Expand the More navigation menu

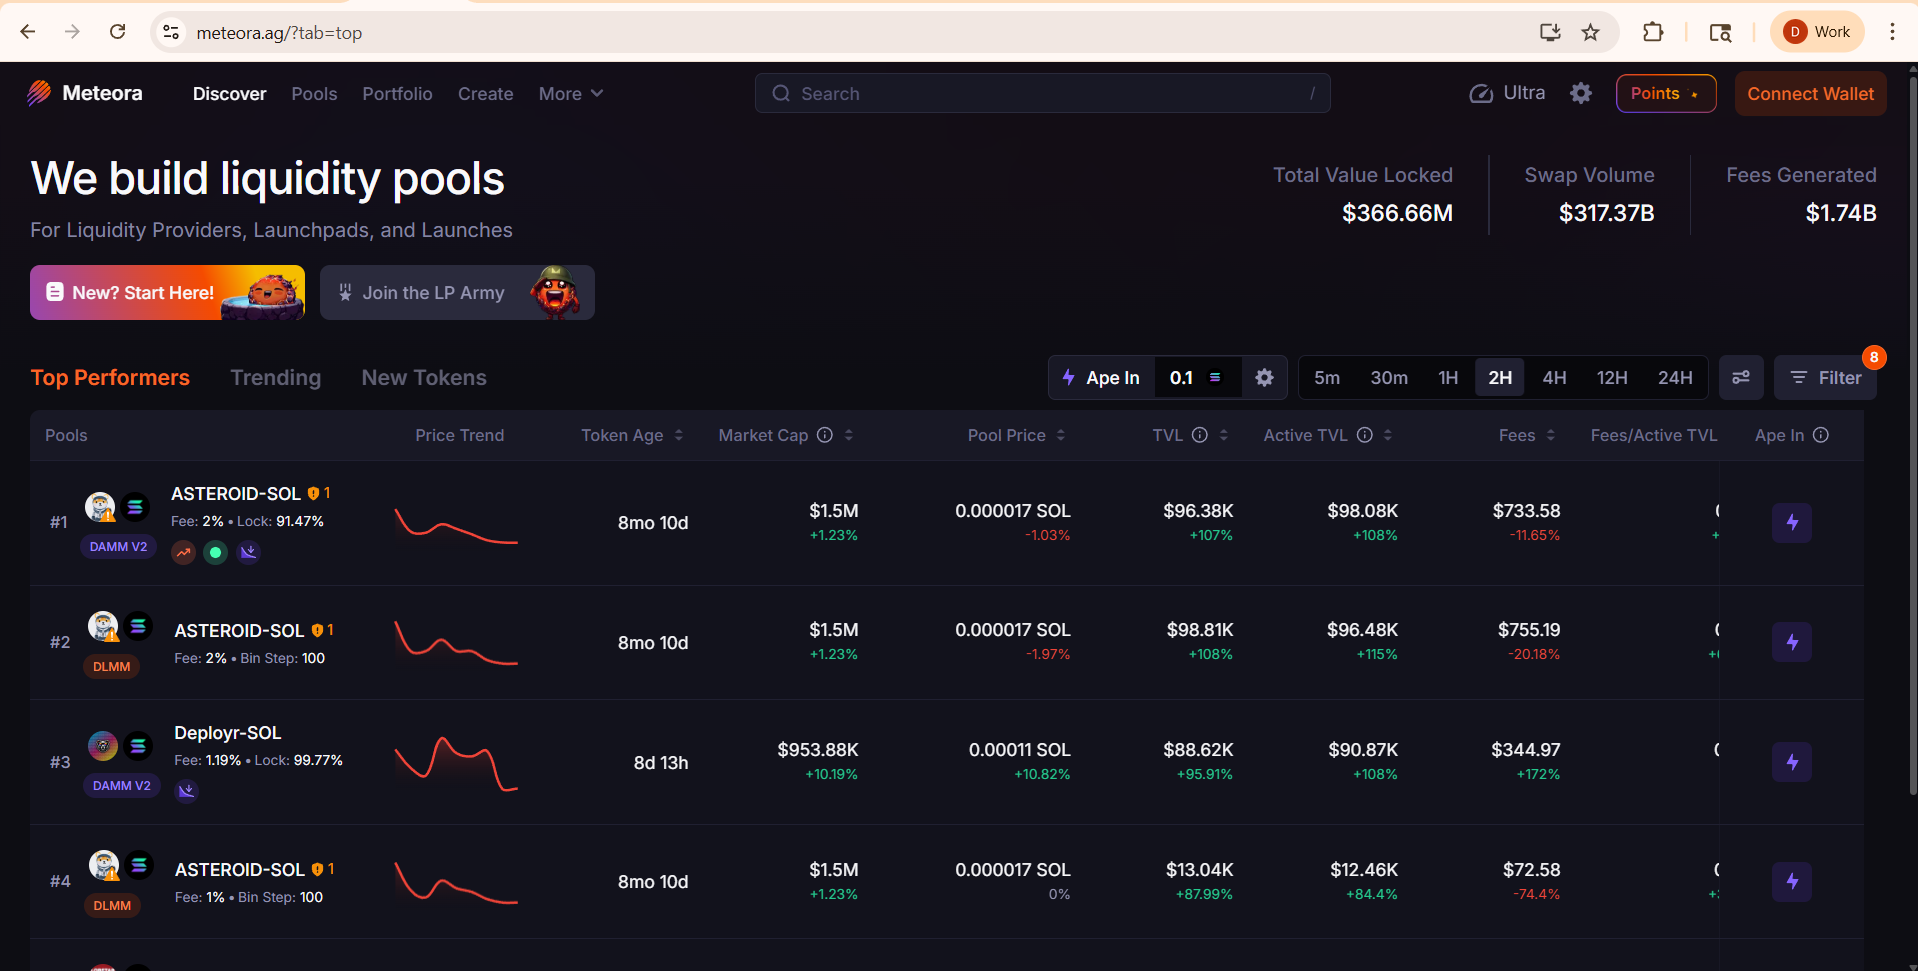[x=570, y=93]
